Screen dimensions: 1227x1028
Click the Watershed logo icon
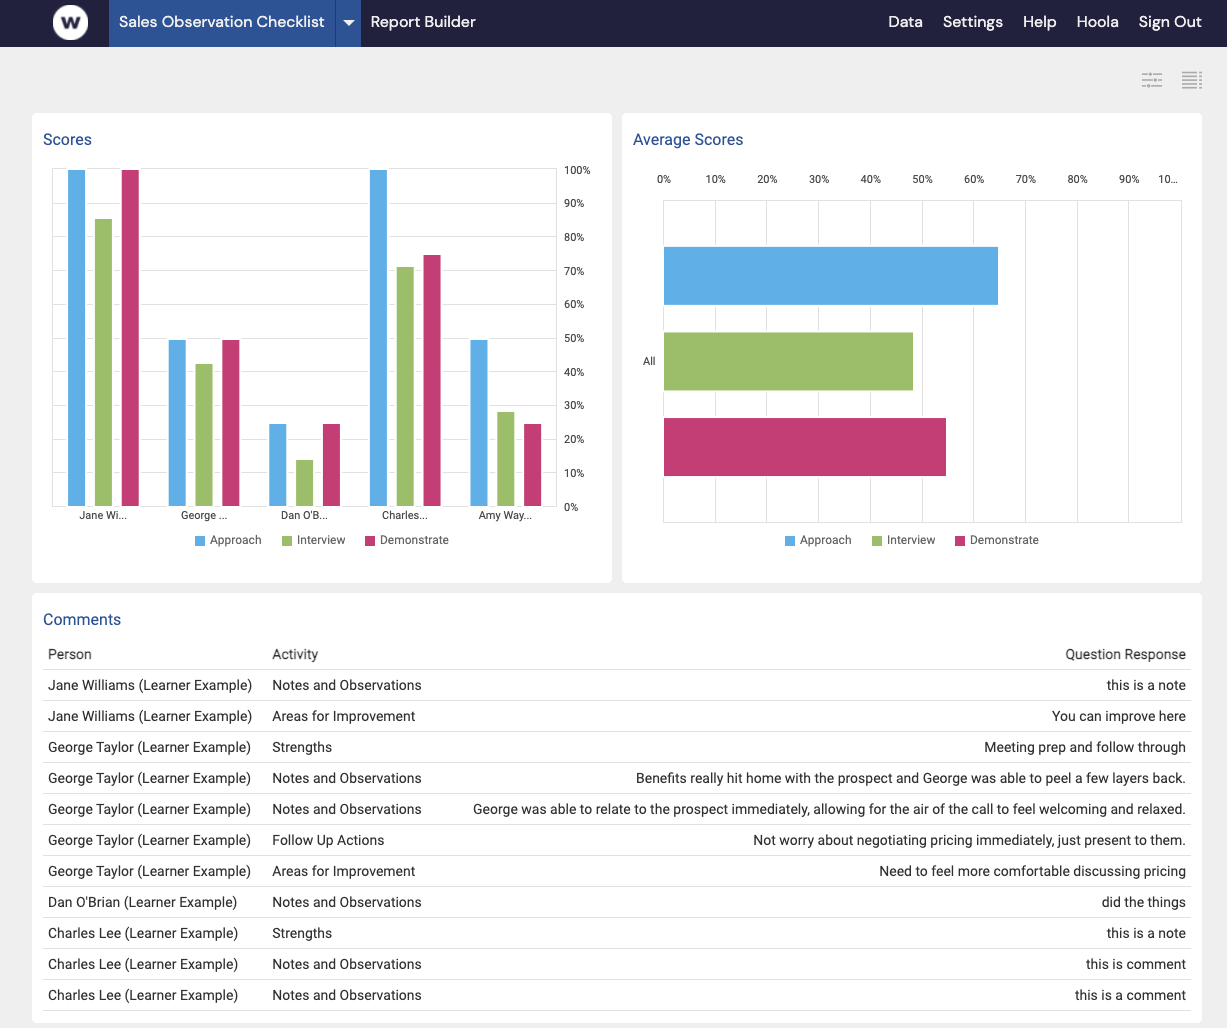[x=68, y=22]
